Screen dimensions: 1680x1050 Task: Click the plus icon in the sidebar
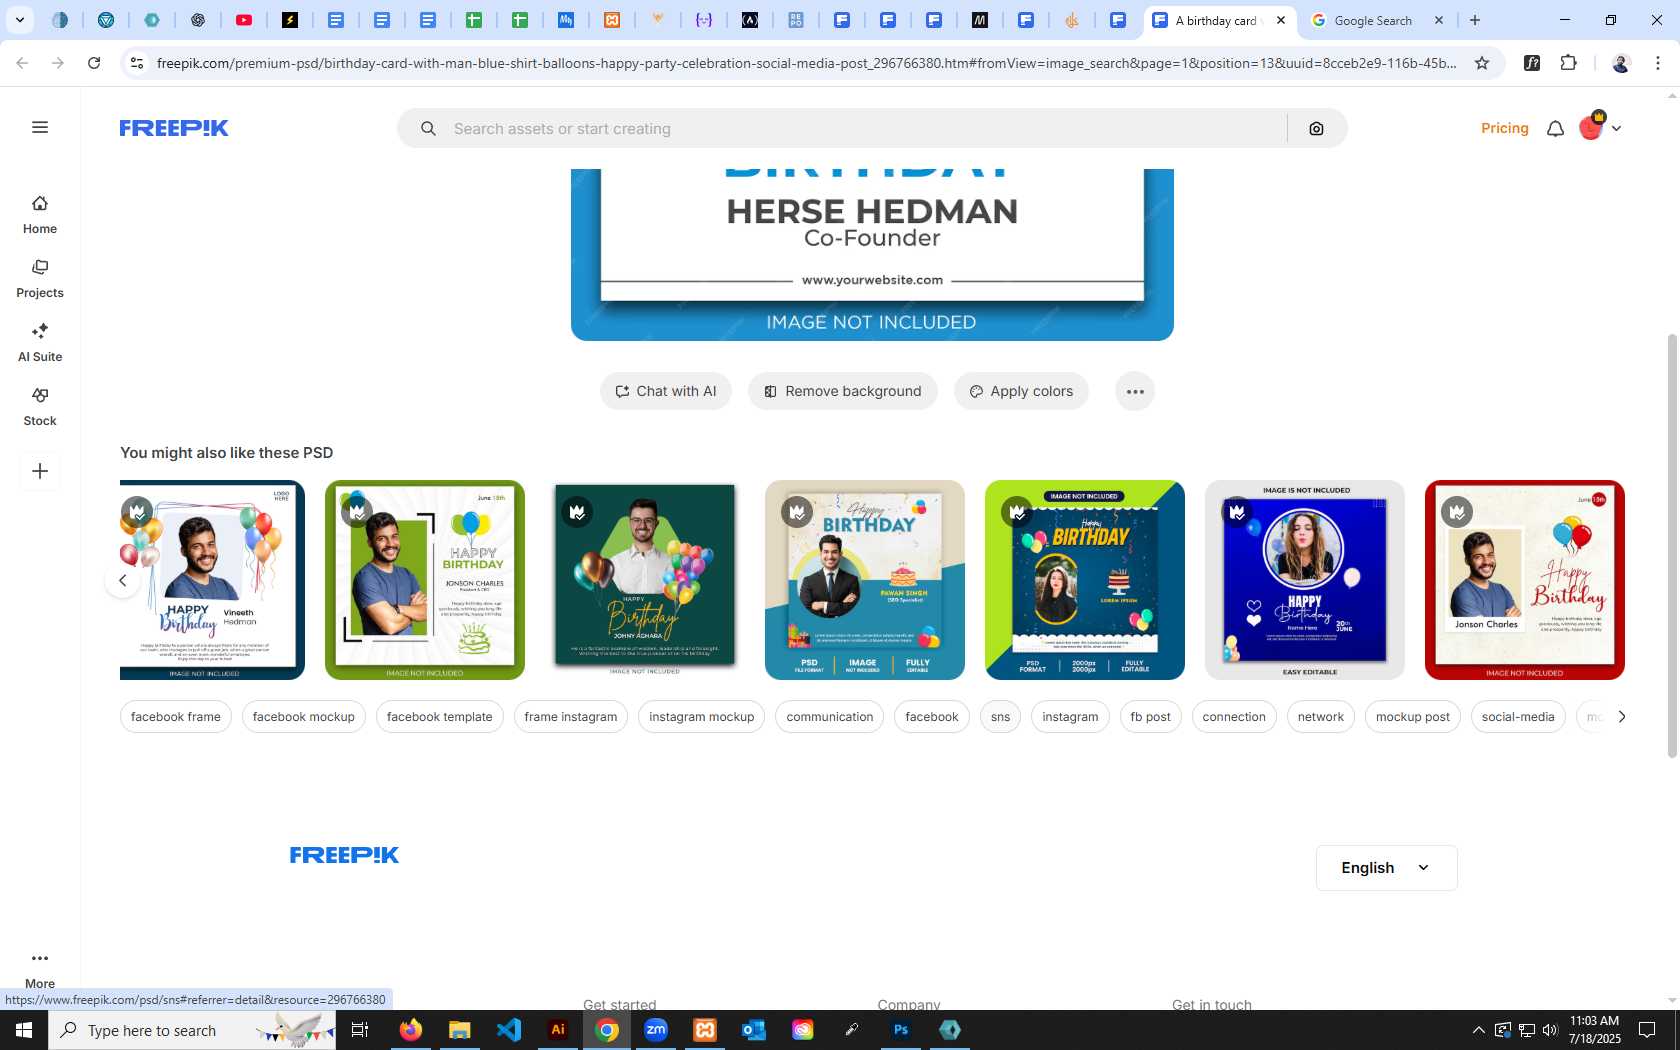[x=40, y=471]
